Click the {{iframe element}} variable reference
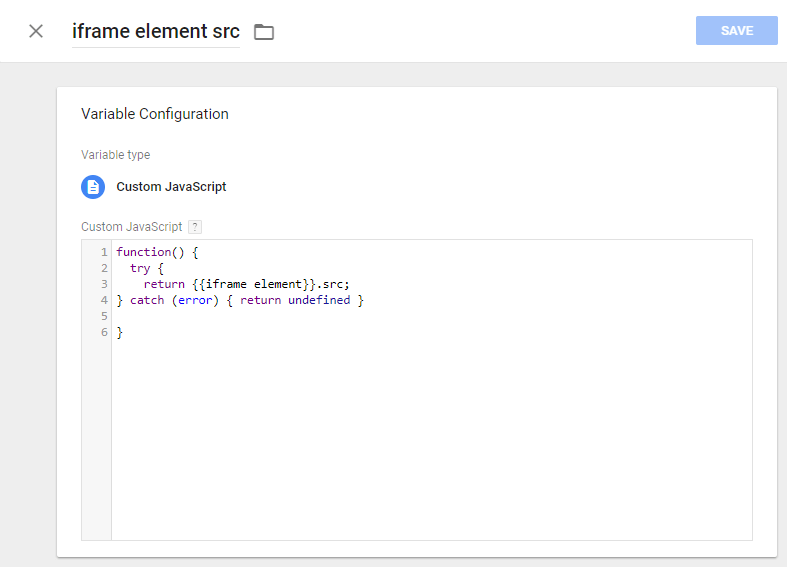The image size is (787, 567). point(253,284)
